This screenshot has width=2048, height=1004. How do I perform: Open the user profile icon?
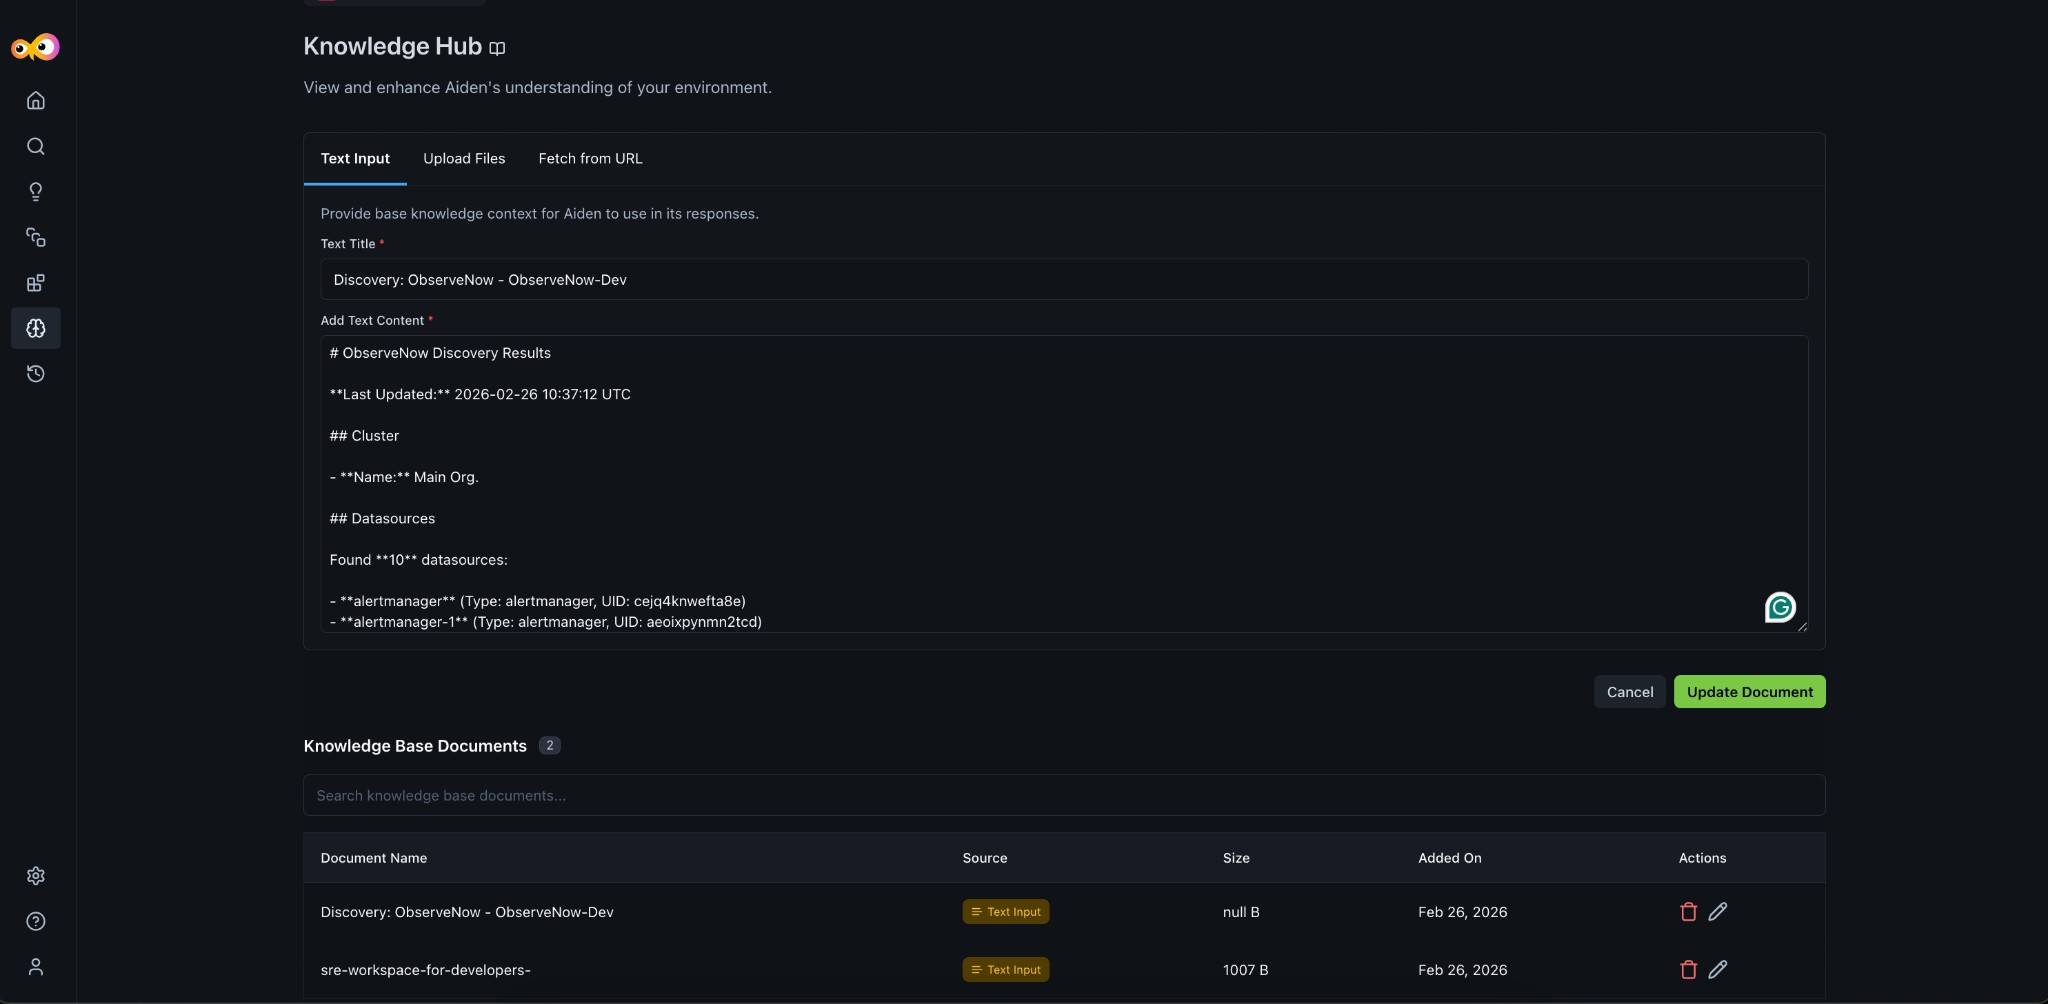pos(36,967)
